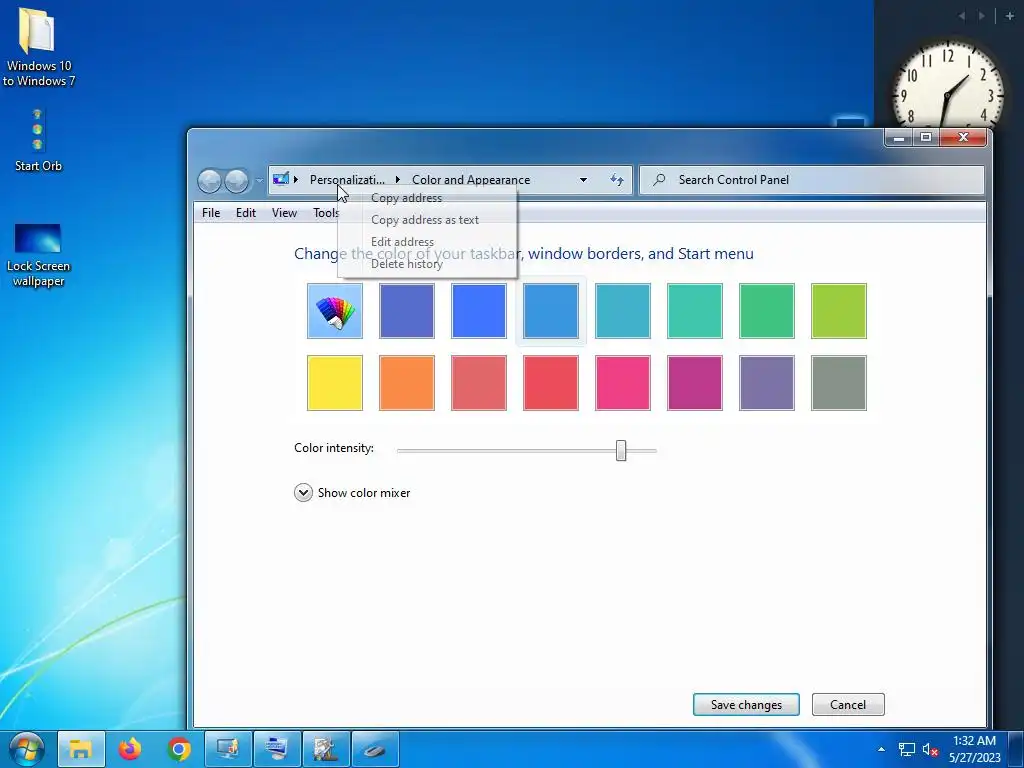The height and width of the screenshot is (768, 1024).
Task: Open the Start Orb desktop icon
Action: point(38,140)
